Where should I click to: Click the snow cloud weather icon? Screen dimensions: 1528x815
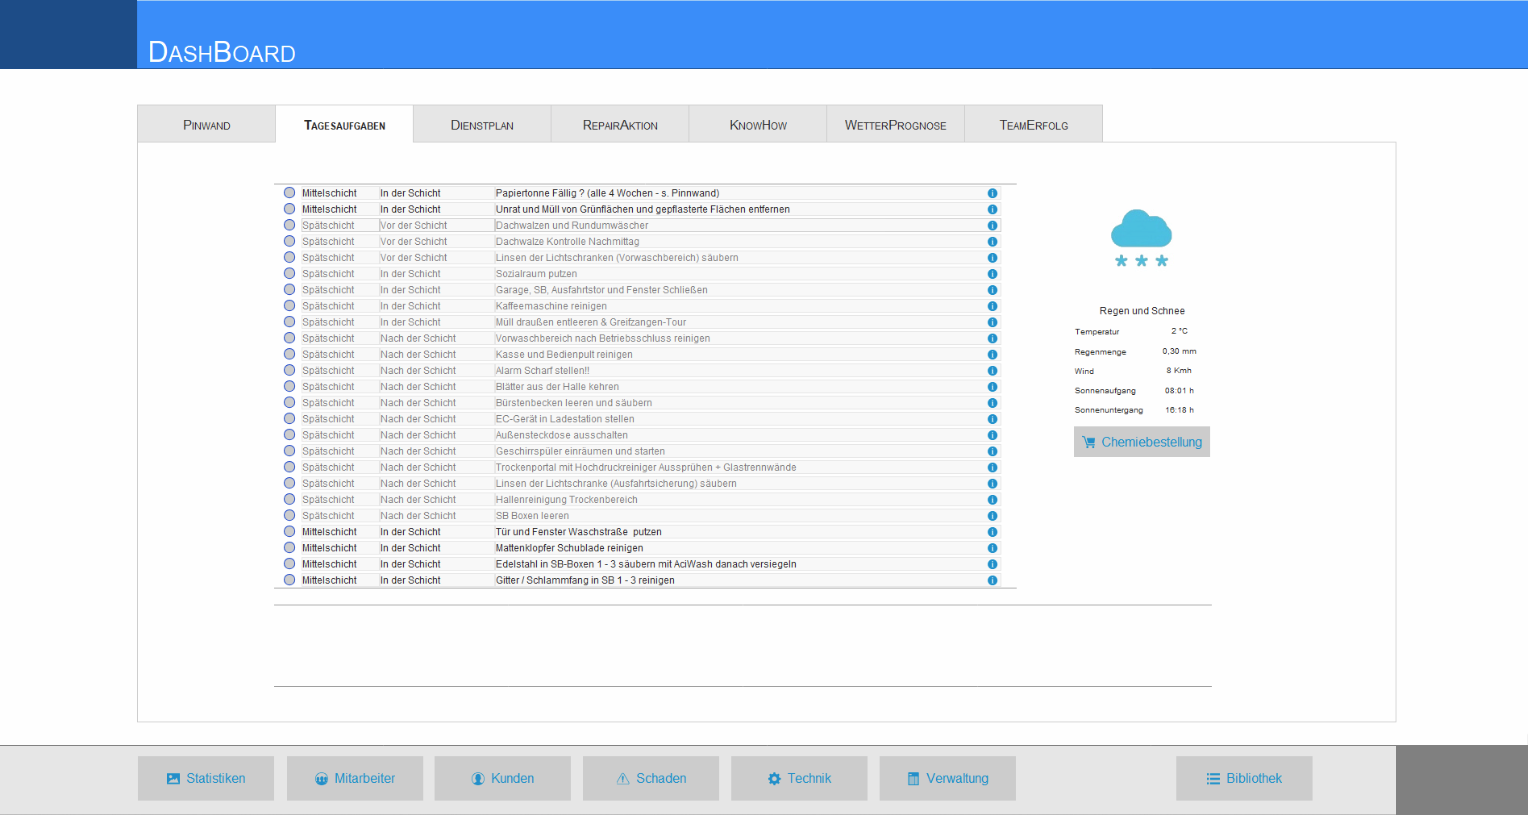pos(1141,238)
